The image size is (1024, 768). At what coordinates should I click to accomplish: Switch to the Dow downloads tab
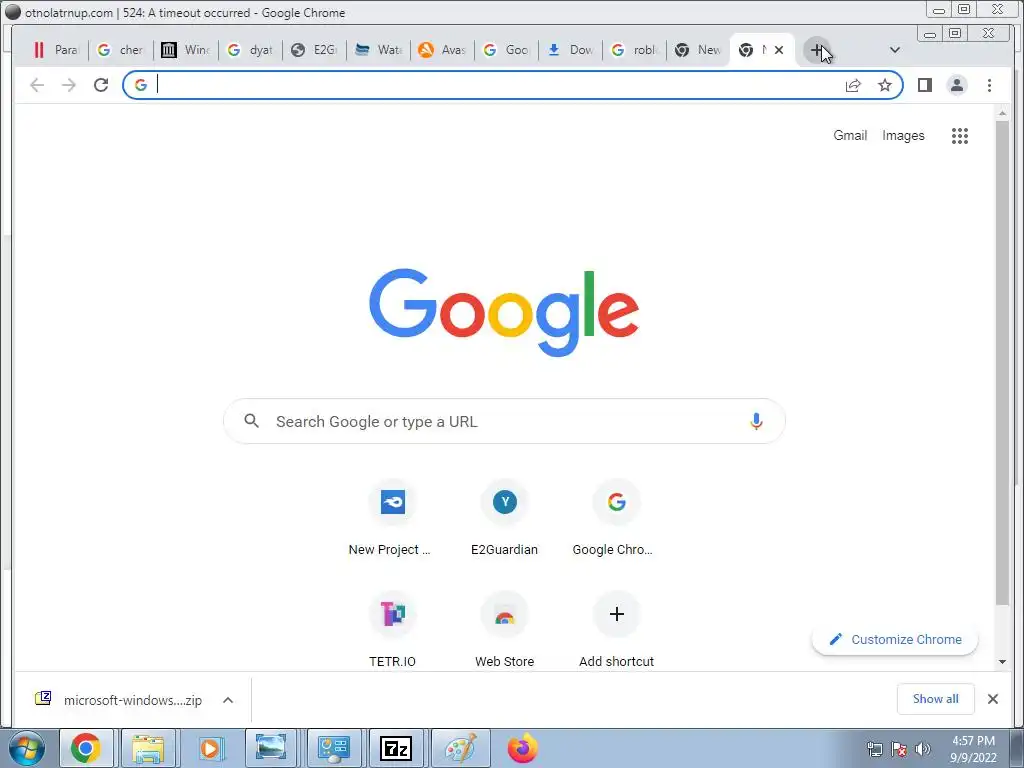570,50
